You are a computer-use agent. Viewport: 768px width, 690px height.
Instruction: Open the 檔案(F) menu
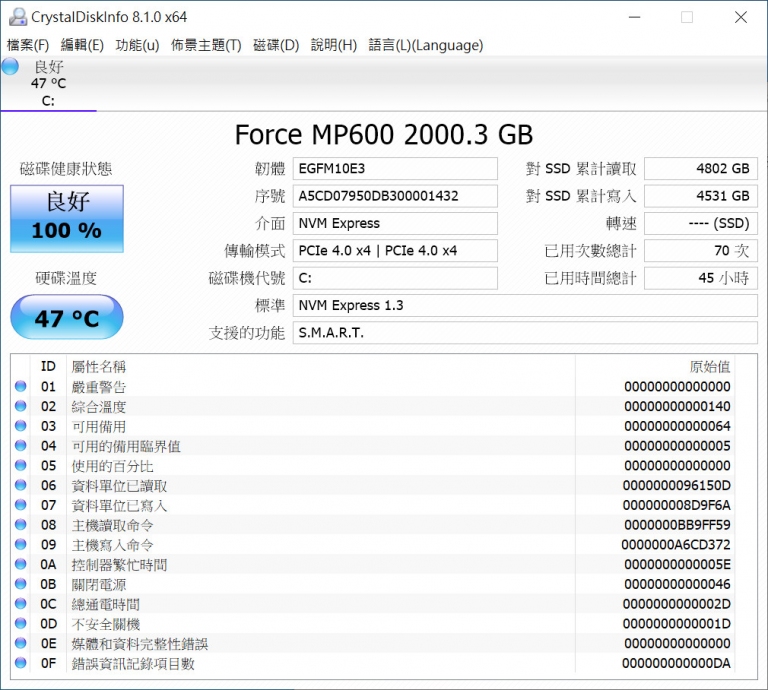pyautogui.click(x=28, y=45)
